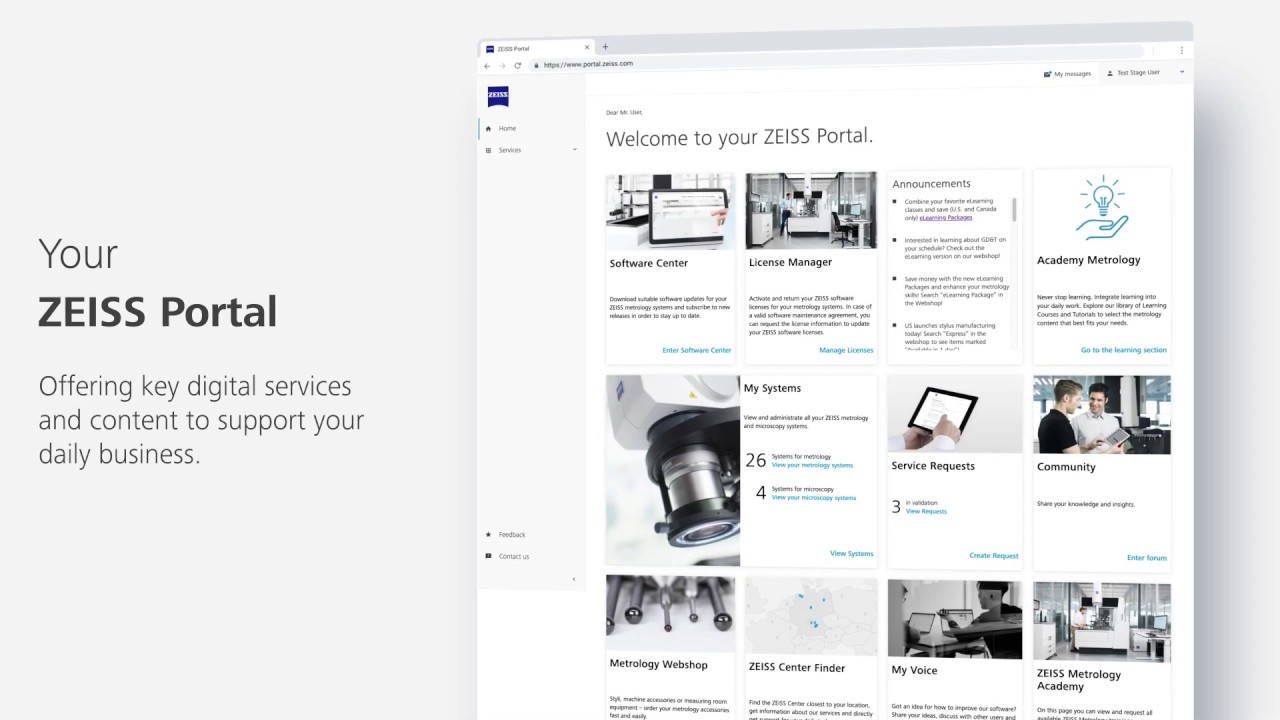Click the ZEISS Center Finder heading
Image resolution: width=1280 pixels, height=720 pixels.
tap(797, 668)
